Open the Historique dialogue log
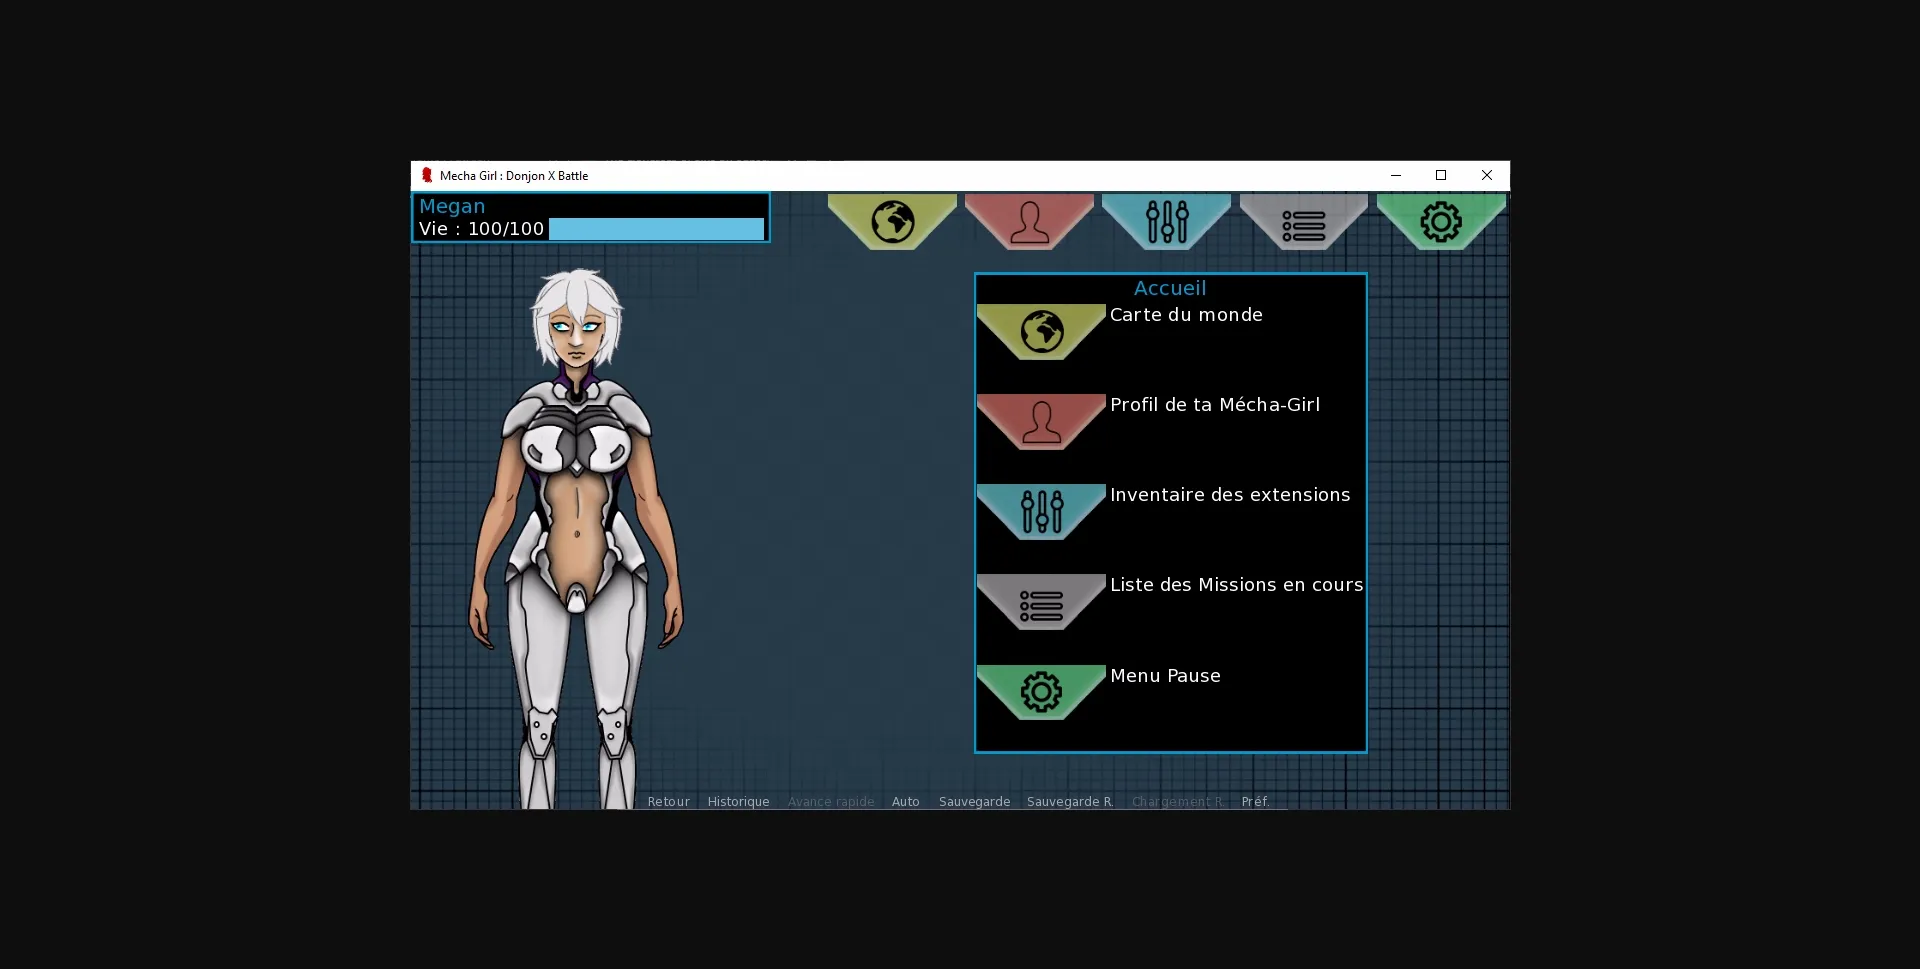Screen dimensions: 1920x969 738,801
